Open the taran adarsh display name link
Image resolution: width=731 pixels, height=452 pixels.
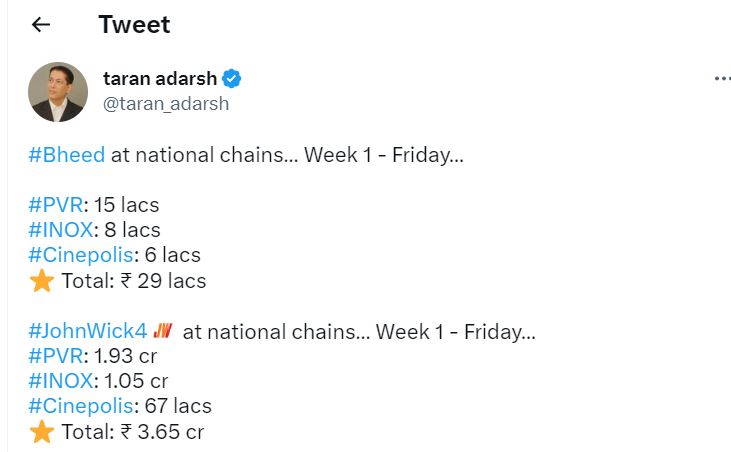click(160, 79)
